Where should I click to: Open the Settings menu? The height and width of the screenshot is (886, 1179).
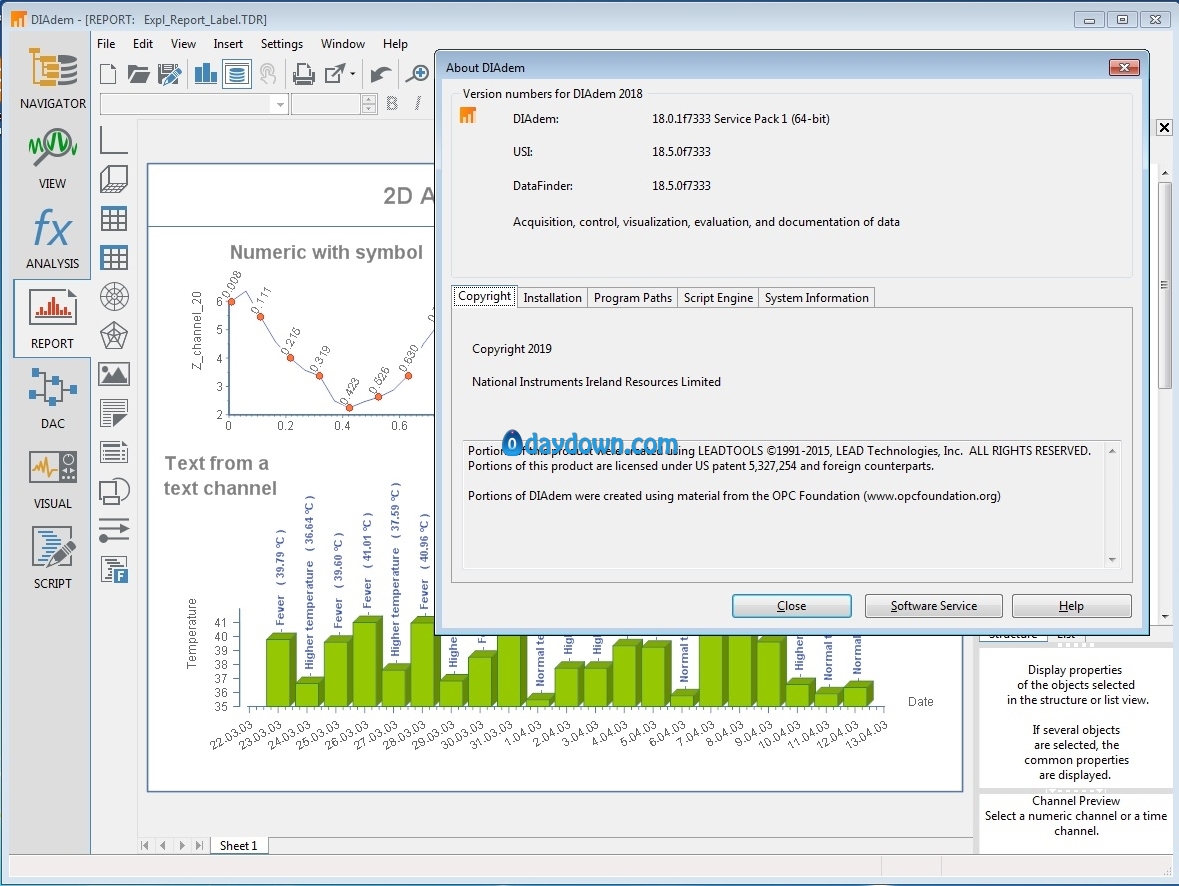(282, 44)
